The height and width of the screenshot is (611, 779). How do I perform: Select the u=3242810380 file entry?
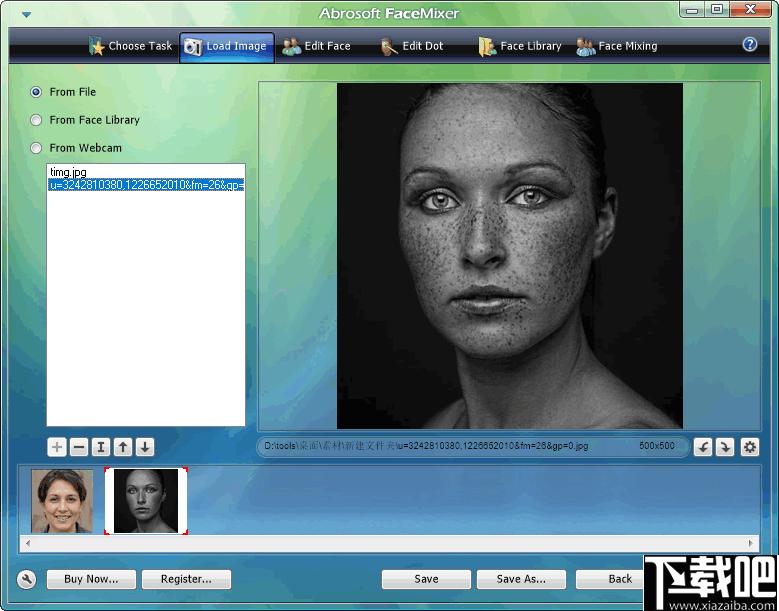click(146, 185)
